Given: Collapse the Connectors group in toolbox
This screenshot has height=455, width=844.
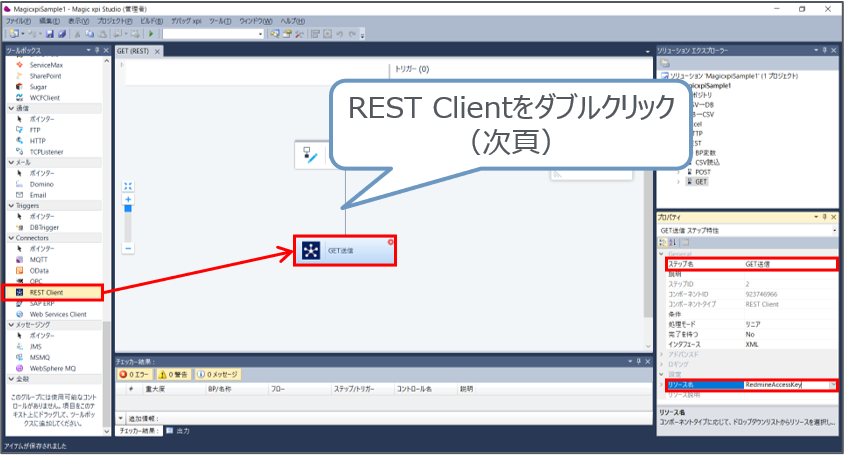Looking at the screenshot, I should pyautogui.click(x=11, y=238).
